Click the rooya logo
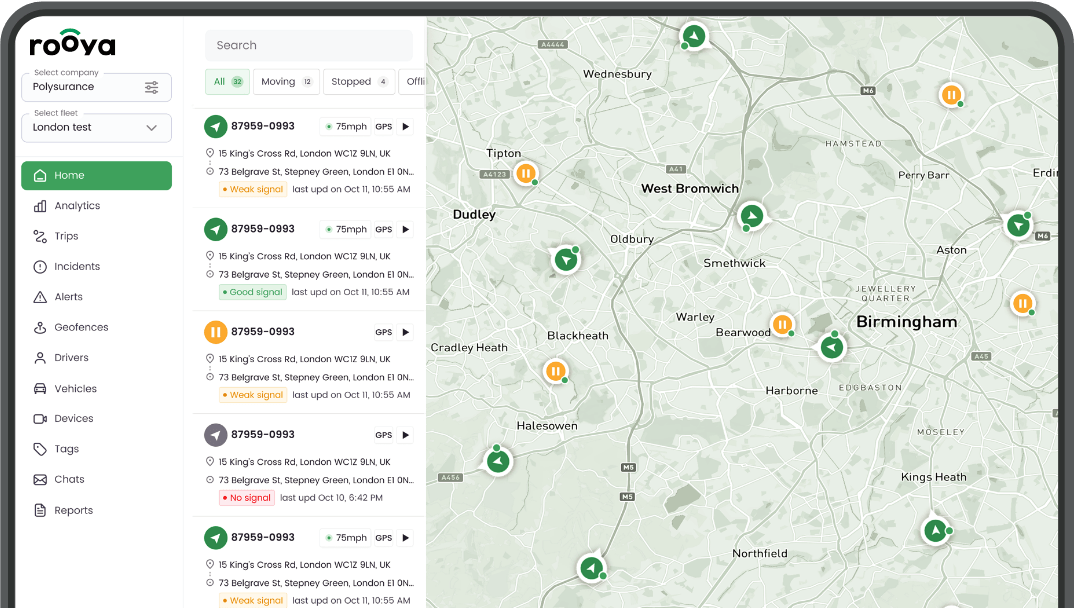Image resolution: width=1074 pixels, height=608 pixels. point(73,42)
